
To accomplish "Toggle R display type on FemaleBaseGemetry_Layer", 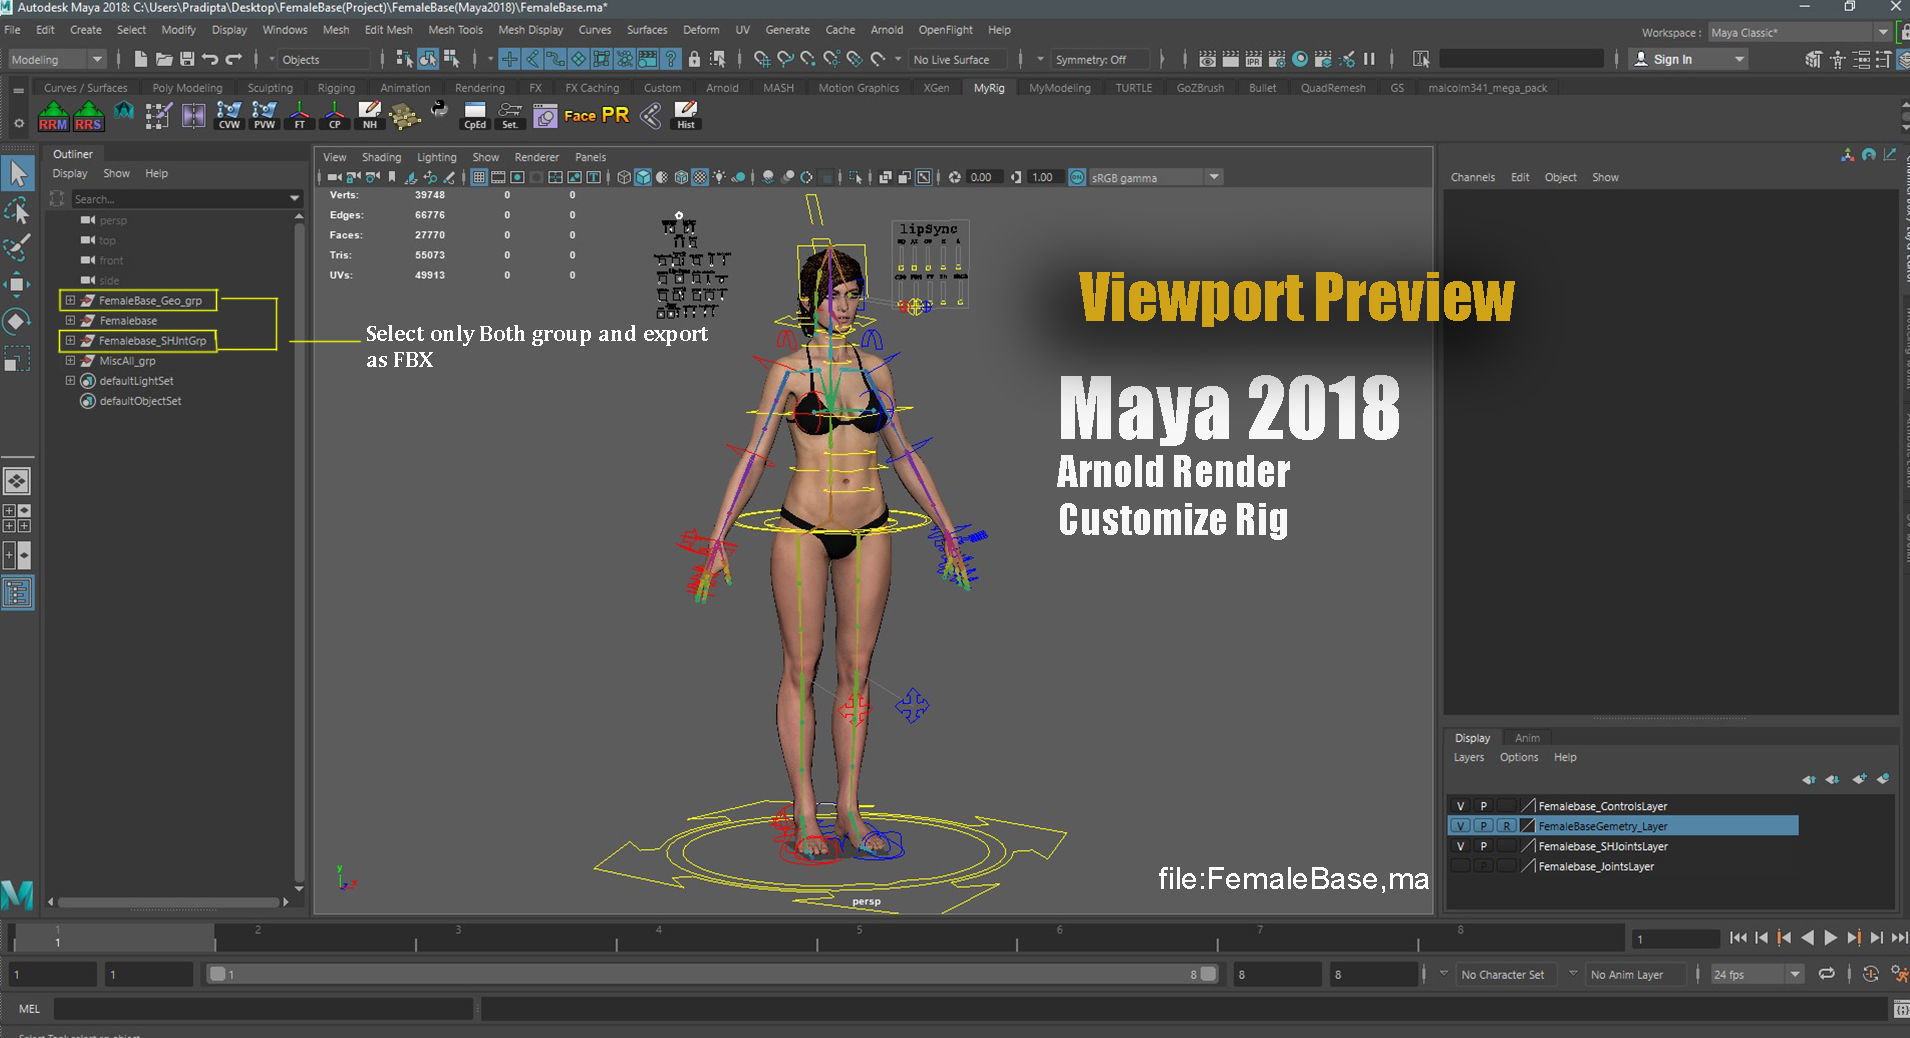I will (x=1507, y=826).
